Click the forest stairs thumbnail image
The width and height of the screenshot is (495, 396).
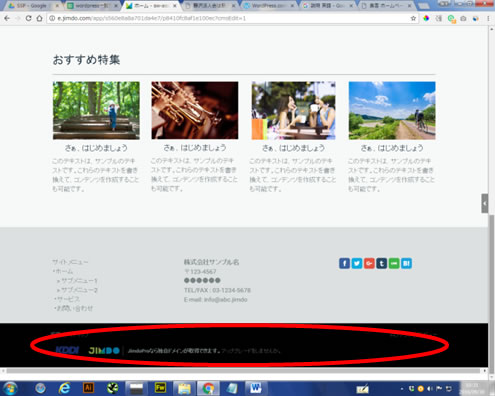coord(96,110)
